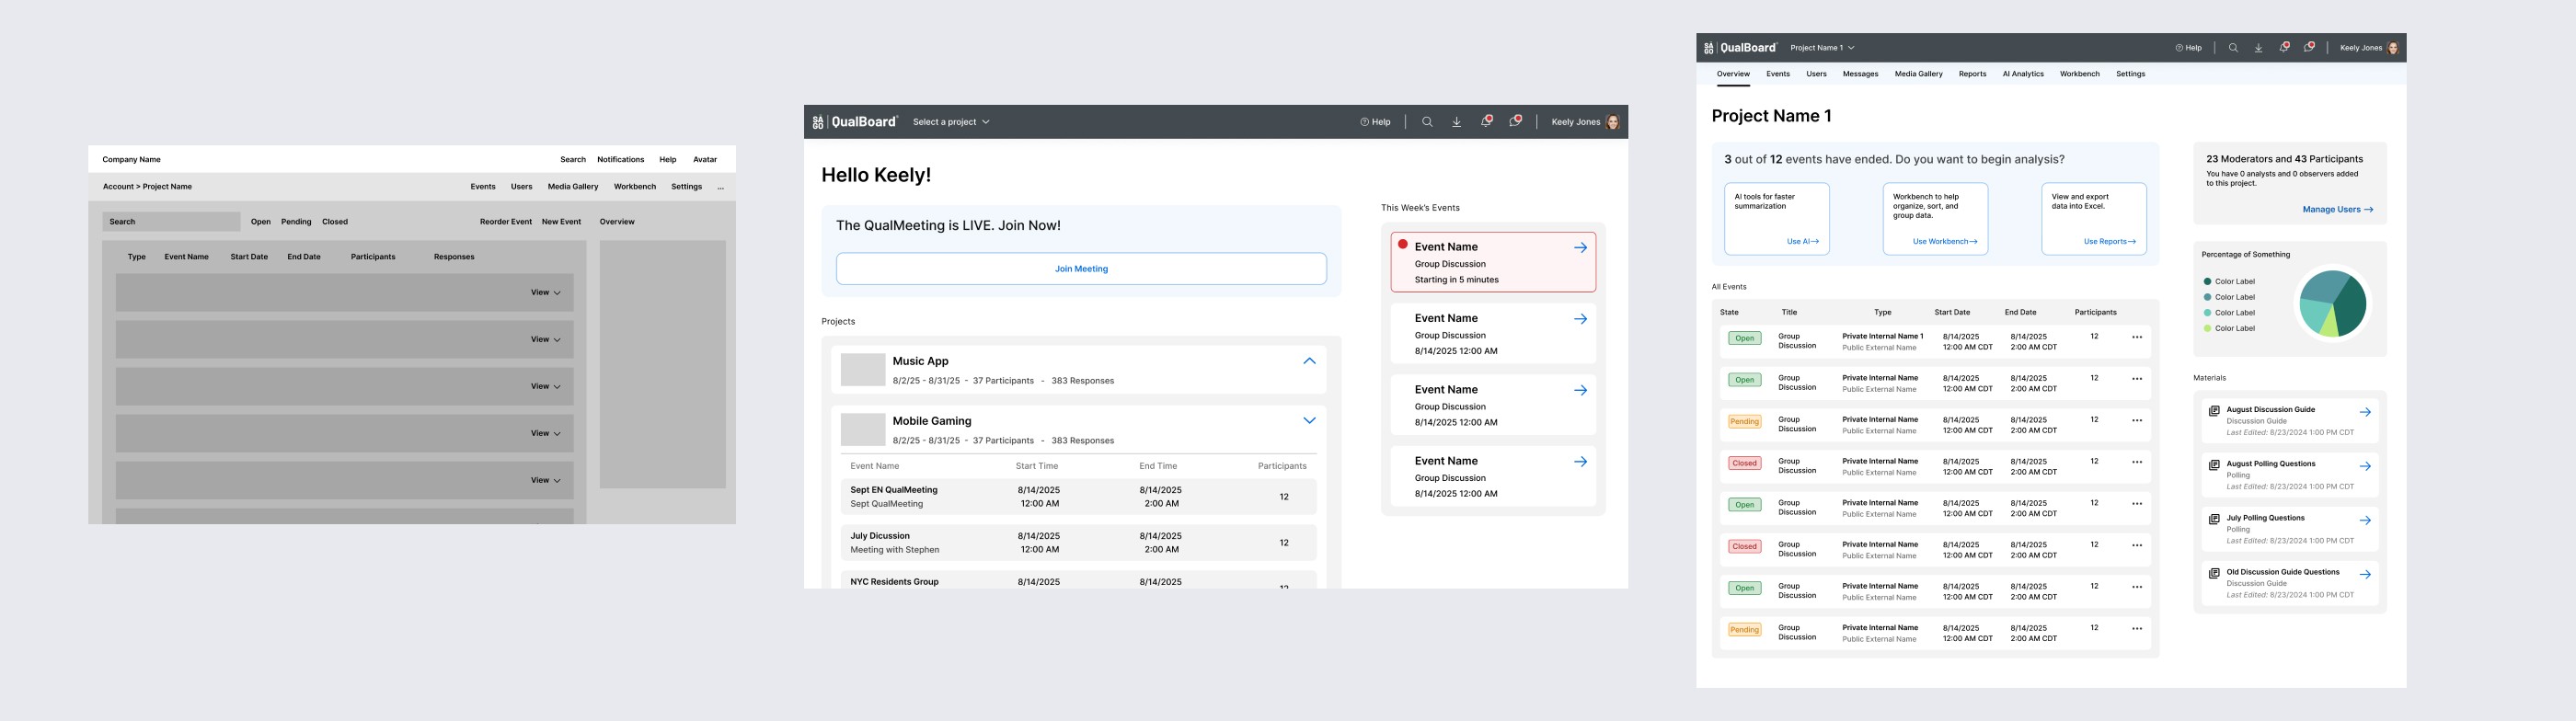Open Workbench tab in Project Name 1
This screenshot has width=2576, height=721.
(x=2079, y=74)
